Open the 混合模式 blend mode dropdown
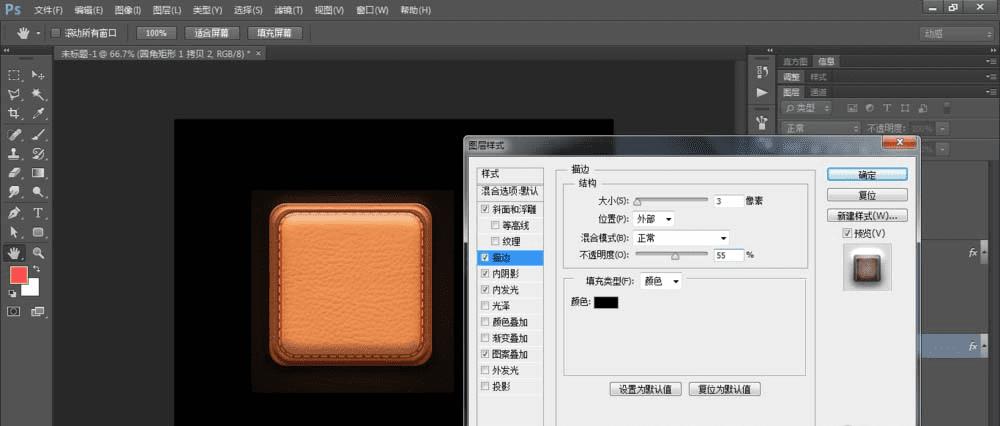The image size is (1000, 426). pyautogui.click(x=681, y=237)
